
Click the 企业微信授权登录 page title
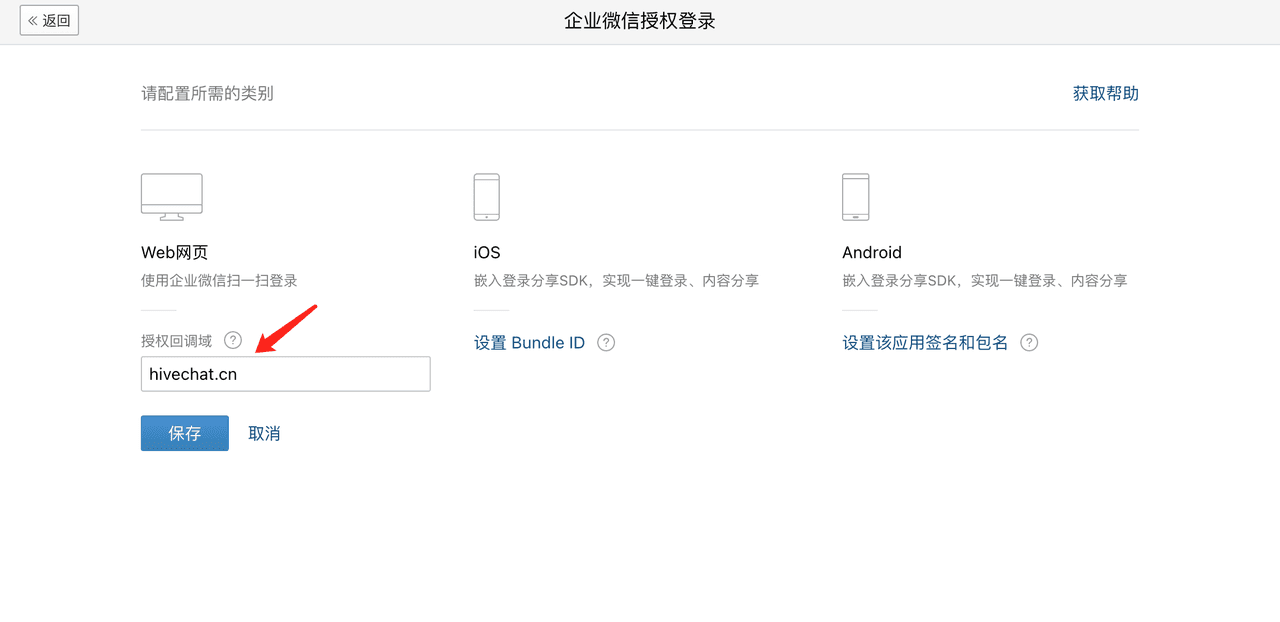tap(640, 21)
